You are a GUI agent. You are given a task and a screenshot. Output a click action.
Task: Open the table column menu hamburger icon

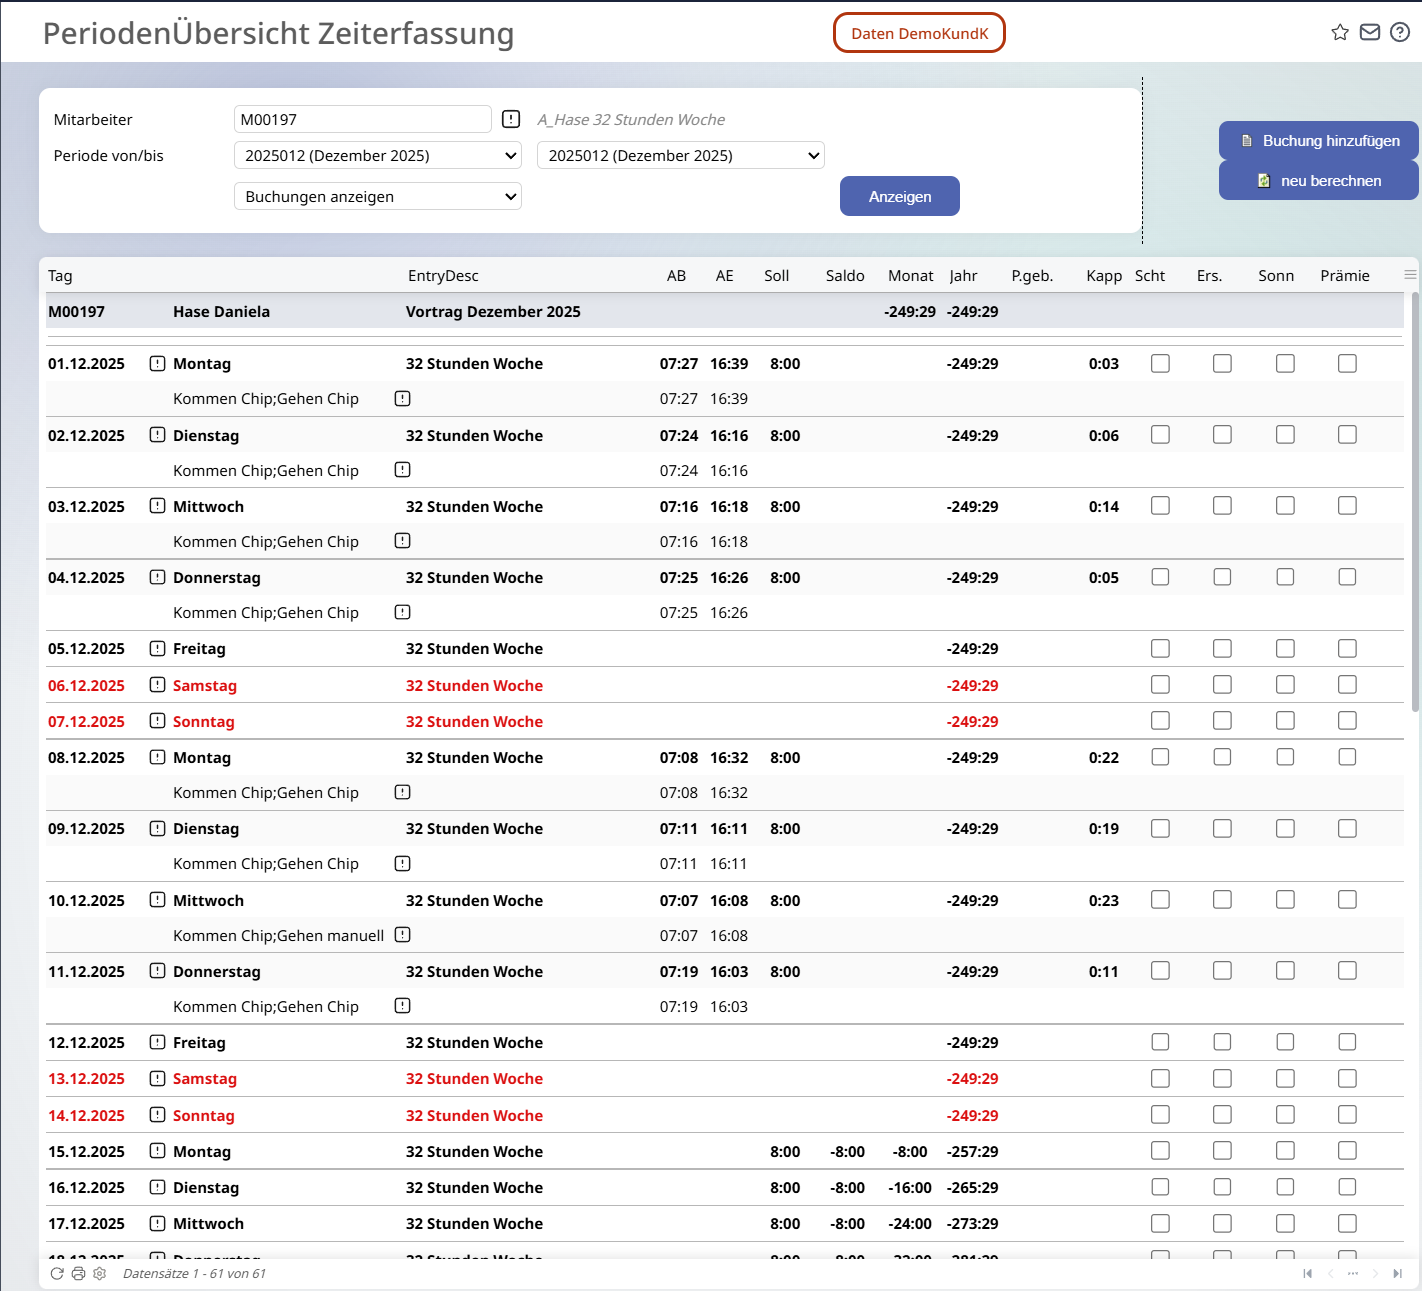click(1410, 275)
